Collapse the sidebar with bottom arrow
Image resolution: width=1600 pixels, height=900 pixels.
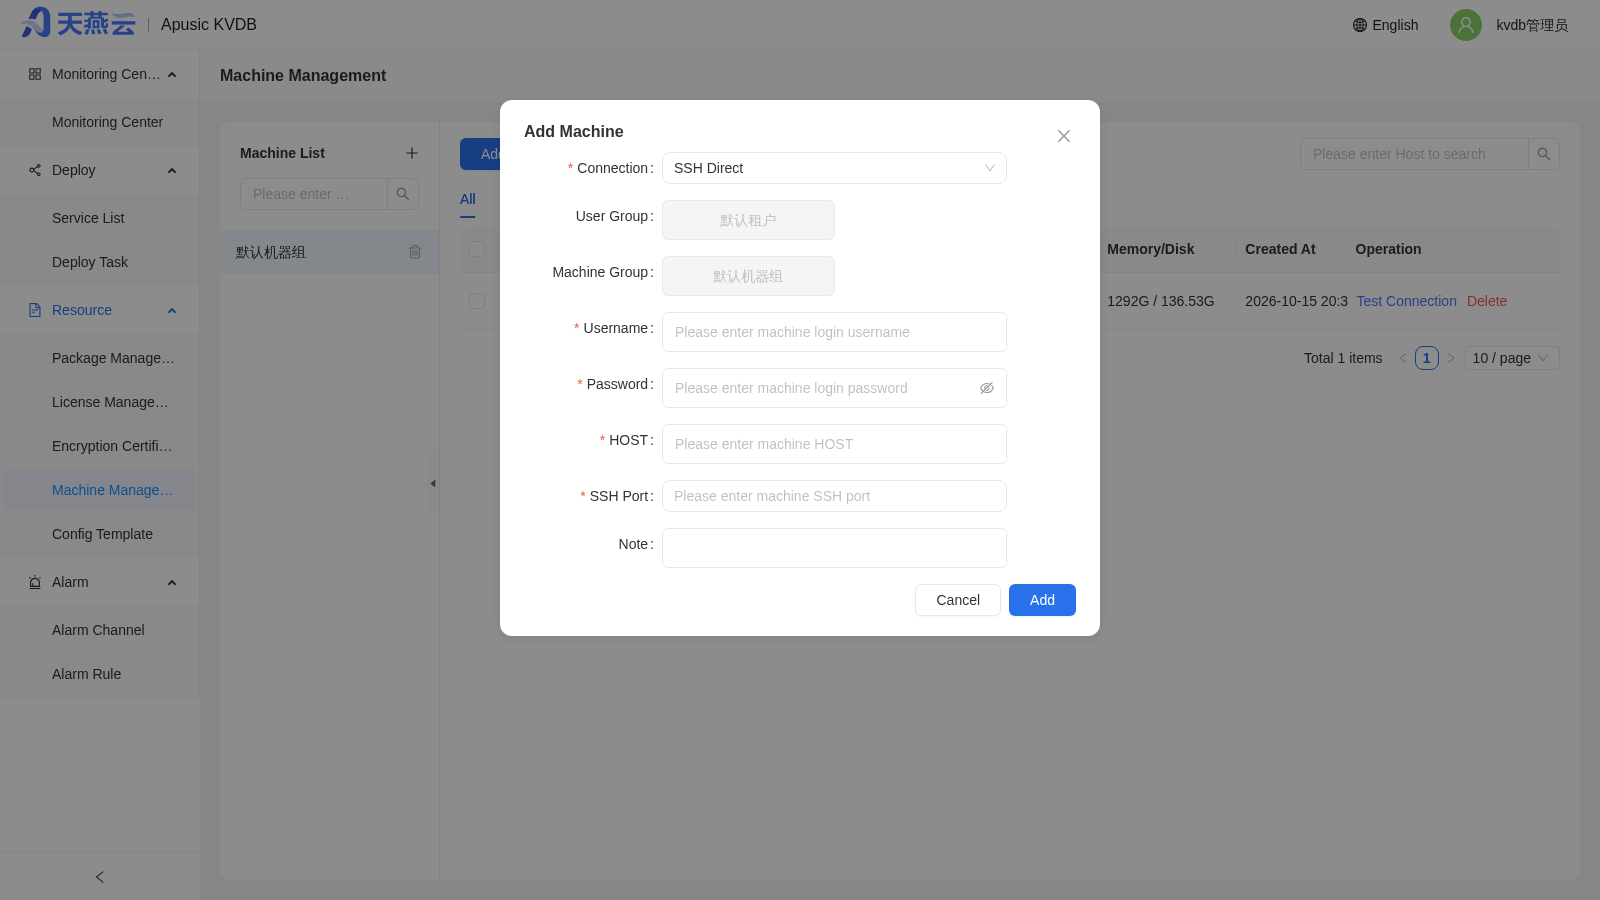pyautogui.click(x=100, y=877)
